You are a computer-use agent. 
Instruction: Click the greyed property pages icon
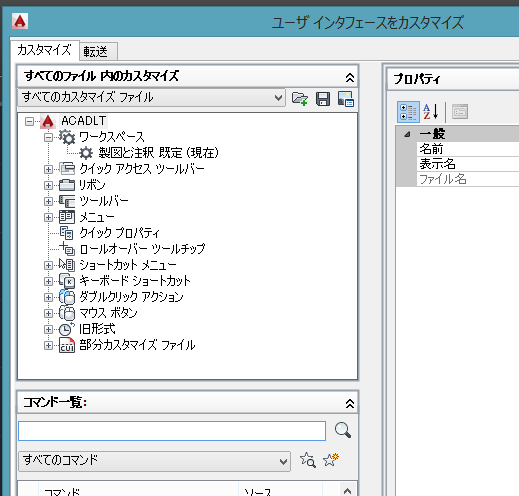coord(460,112)
